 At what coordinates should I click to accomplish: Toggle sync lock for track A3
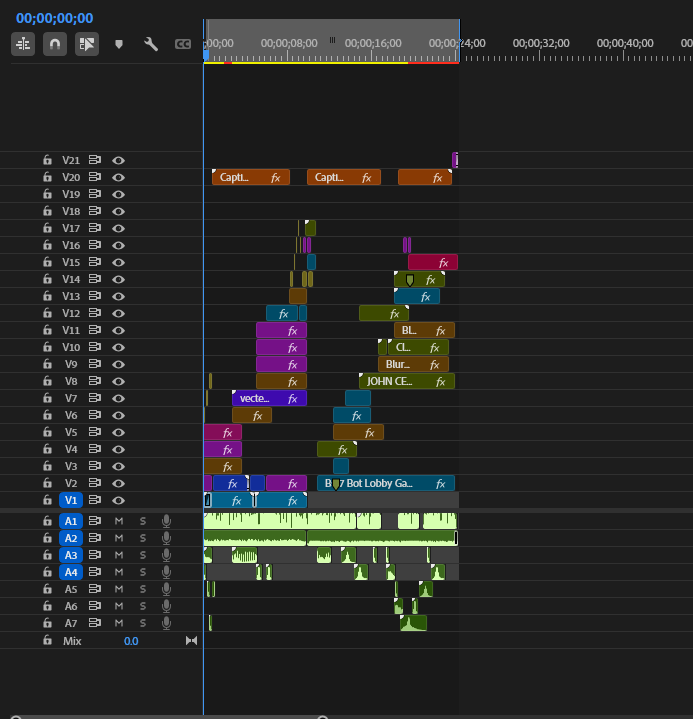click(94, 554)
